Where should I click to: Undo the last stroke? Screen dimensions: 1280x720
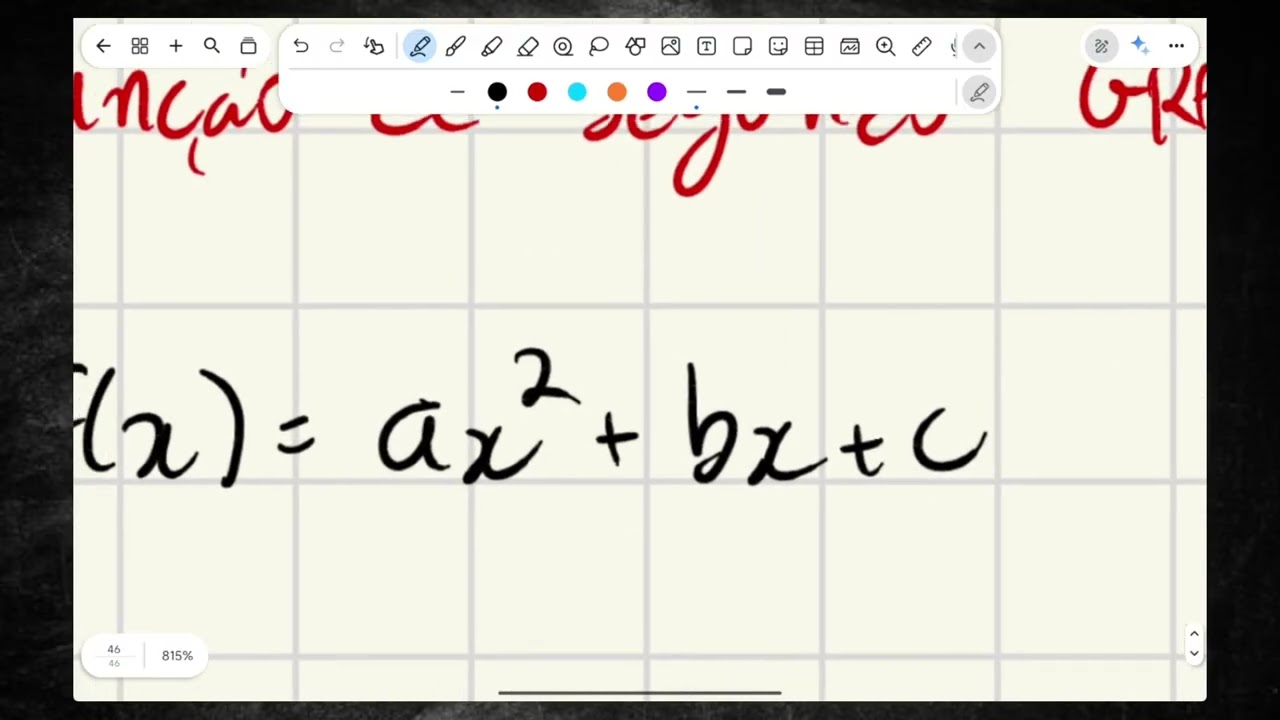click(x=301, y=46)
